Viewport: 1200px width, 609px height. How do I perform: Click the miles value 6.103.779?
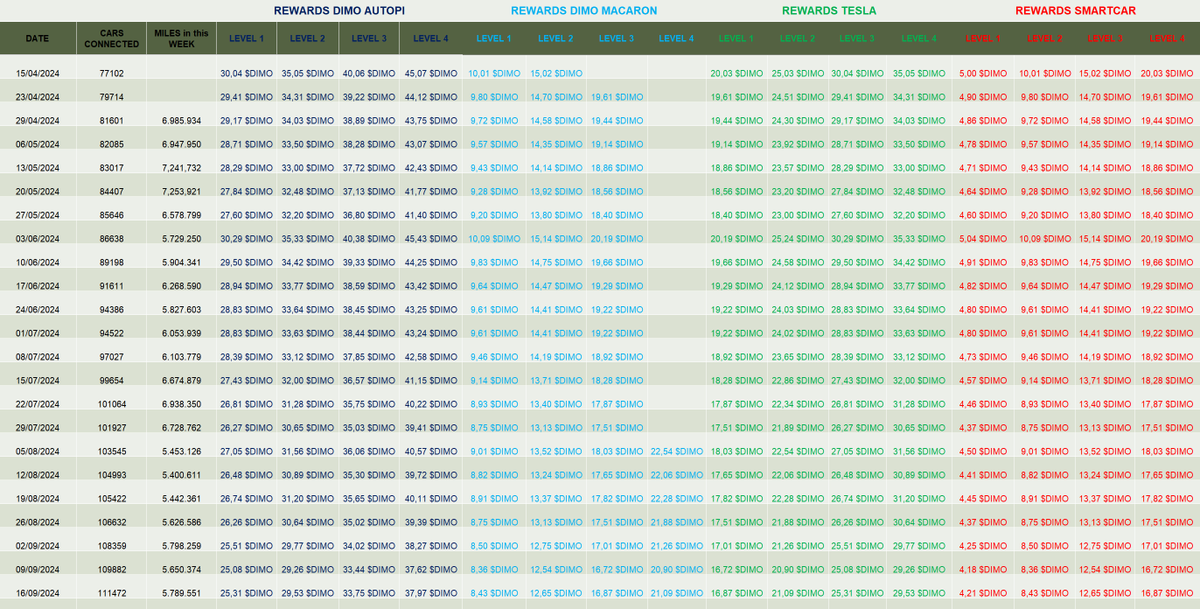(x=181, y=357)
